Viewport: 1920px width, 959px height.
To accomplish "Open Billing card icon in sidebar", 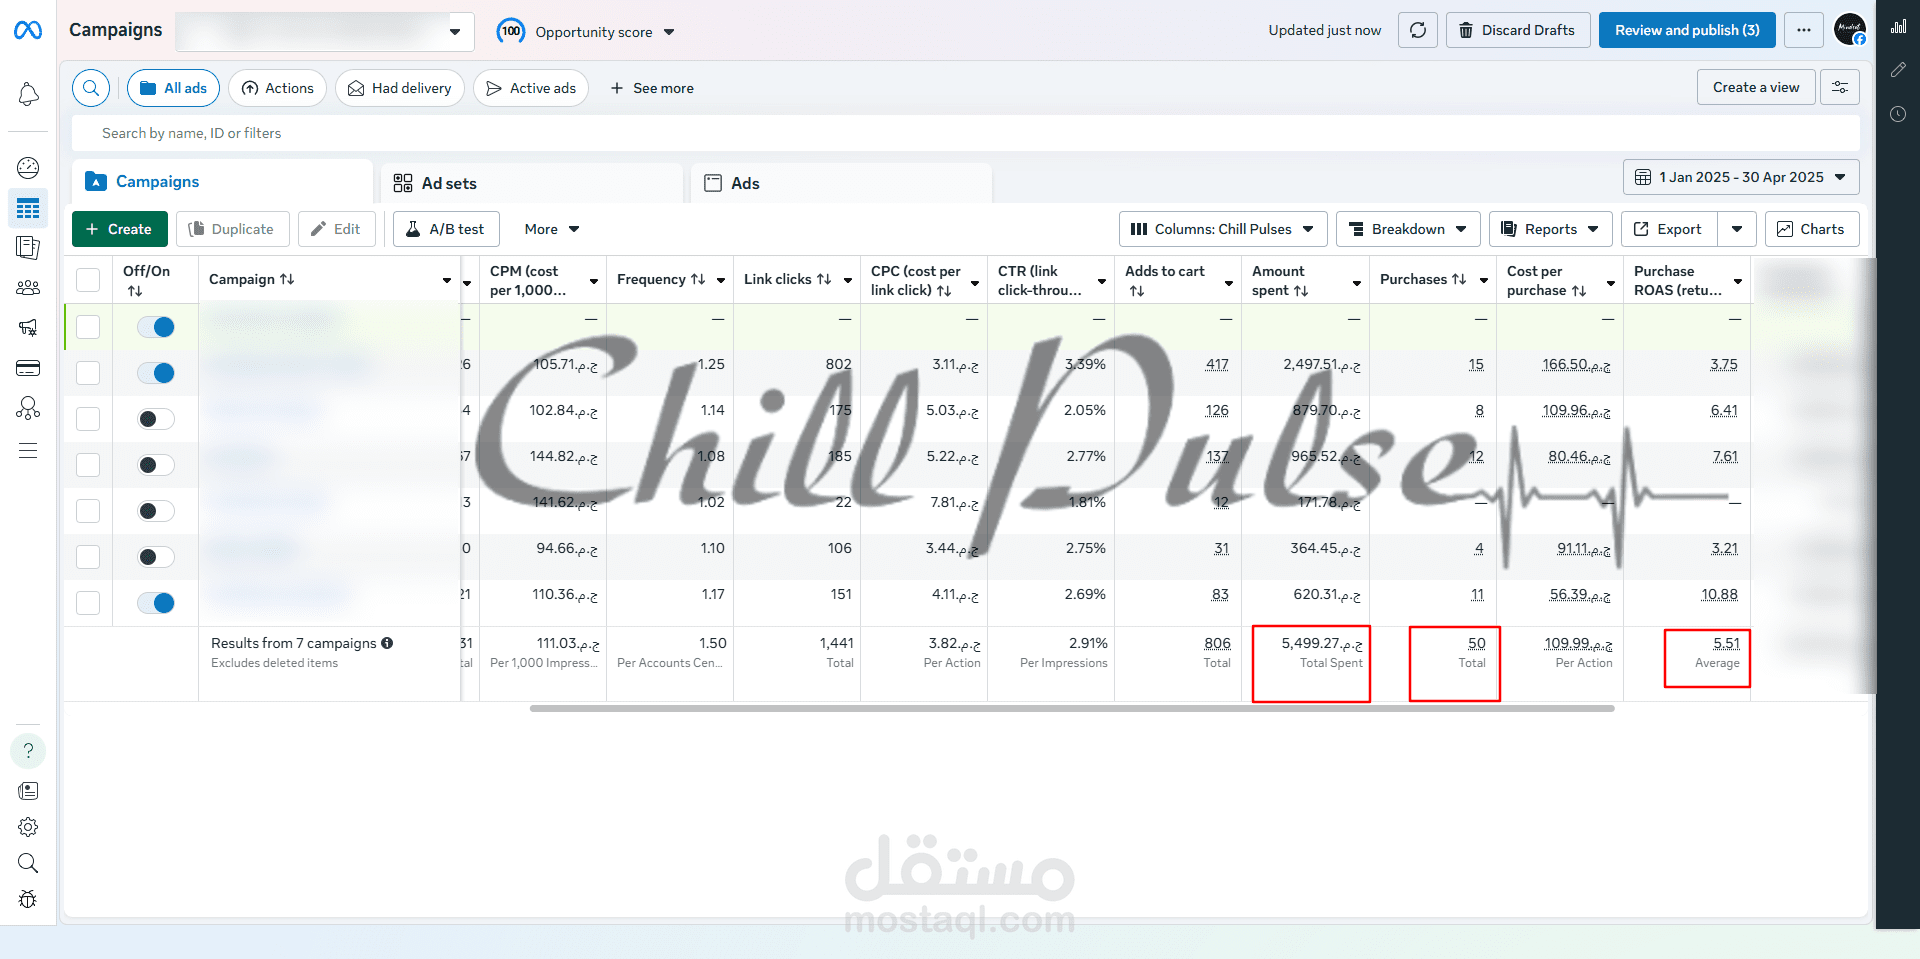I will click(x=28, y=368).
